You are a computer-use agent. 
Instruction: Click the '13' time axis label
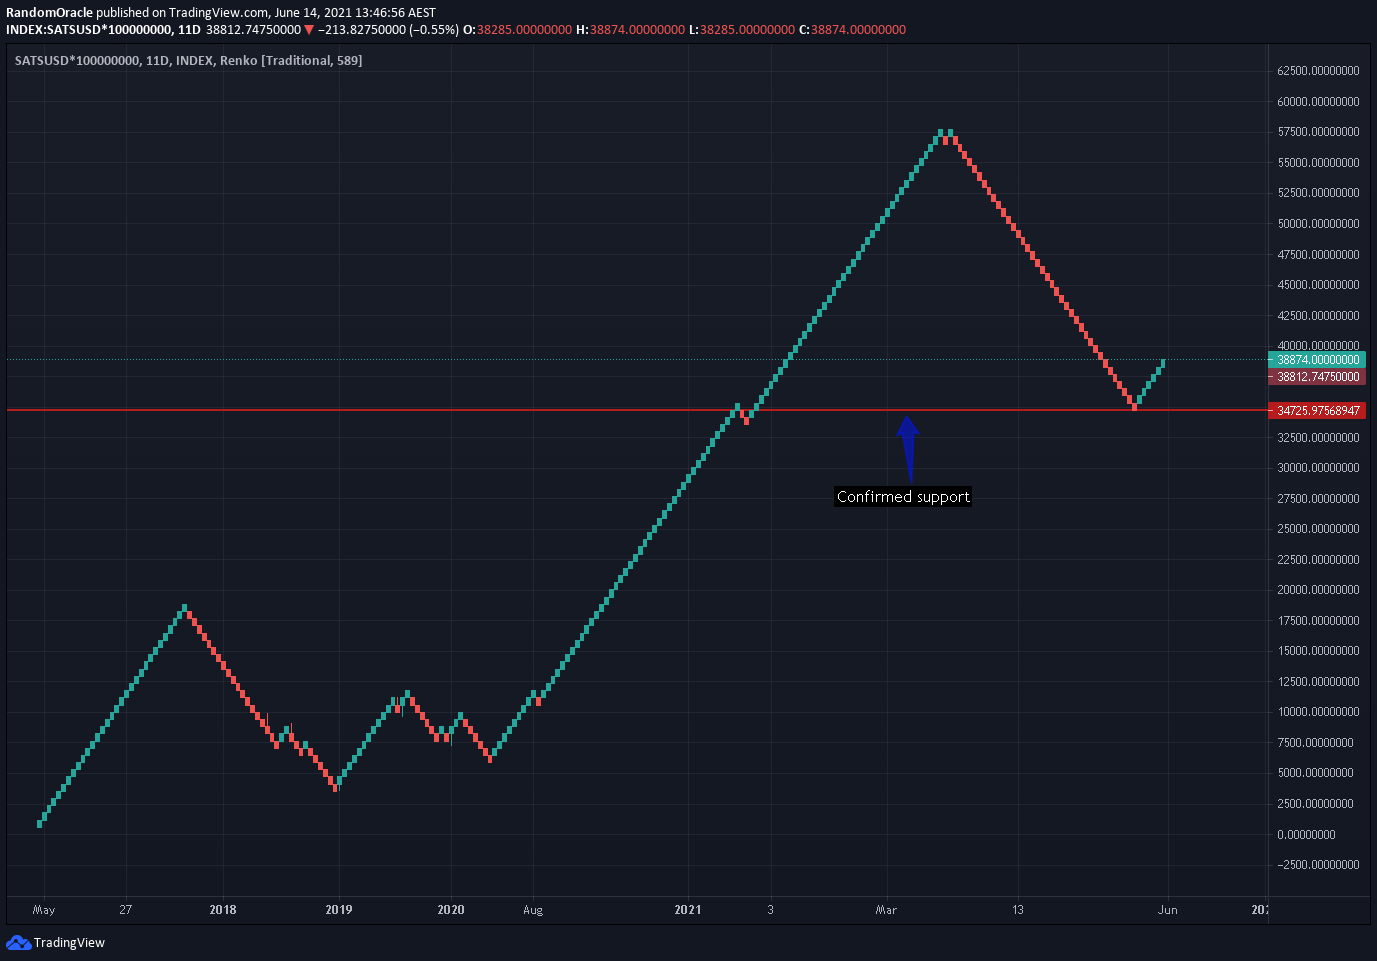[1018, 910]
